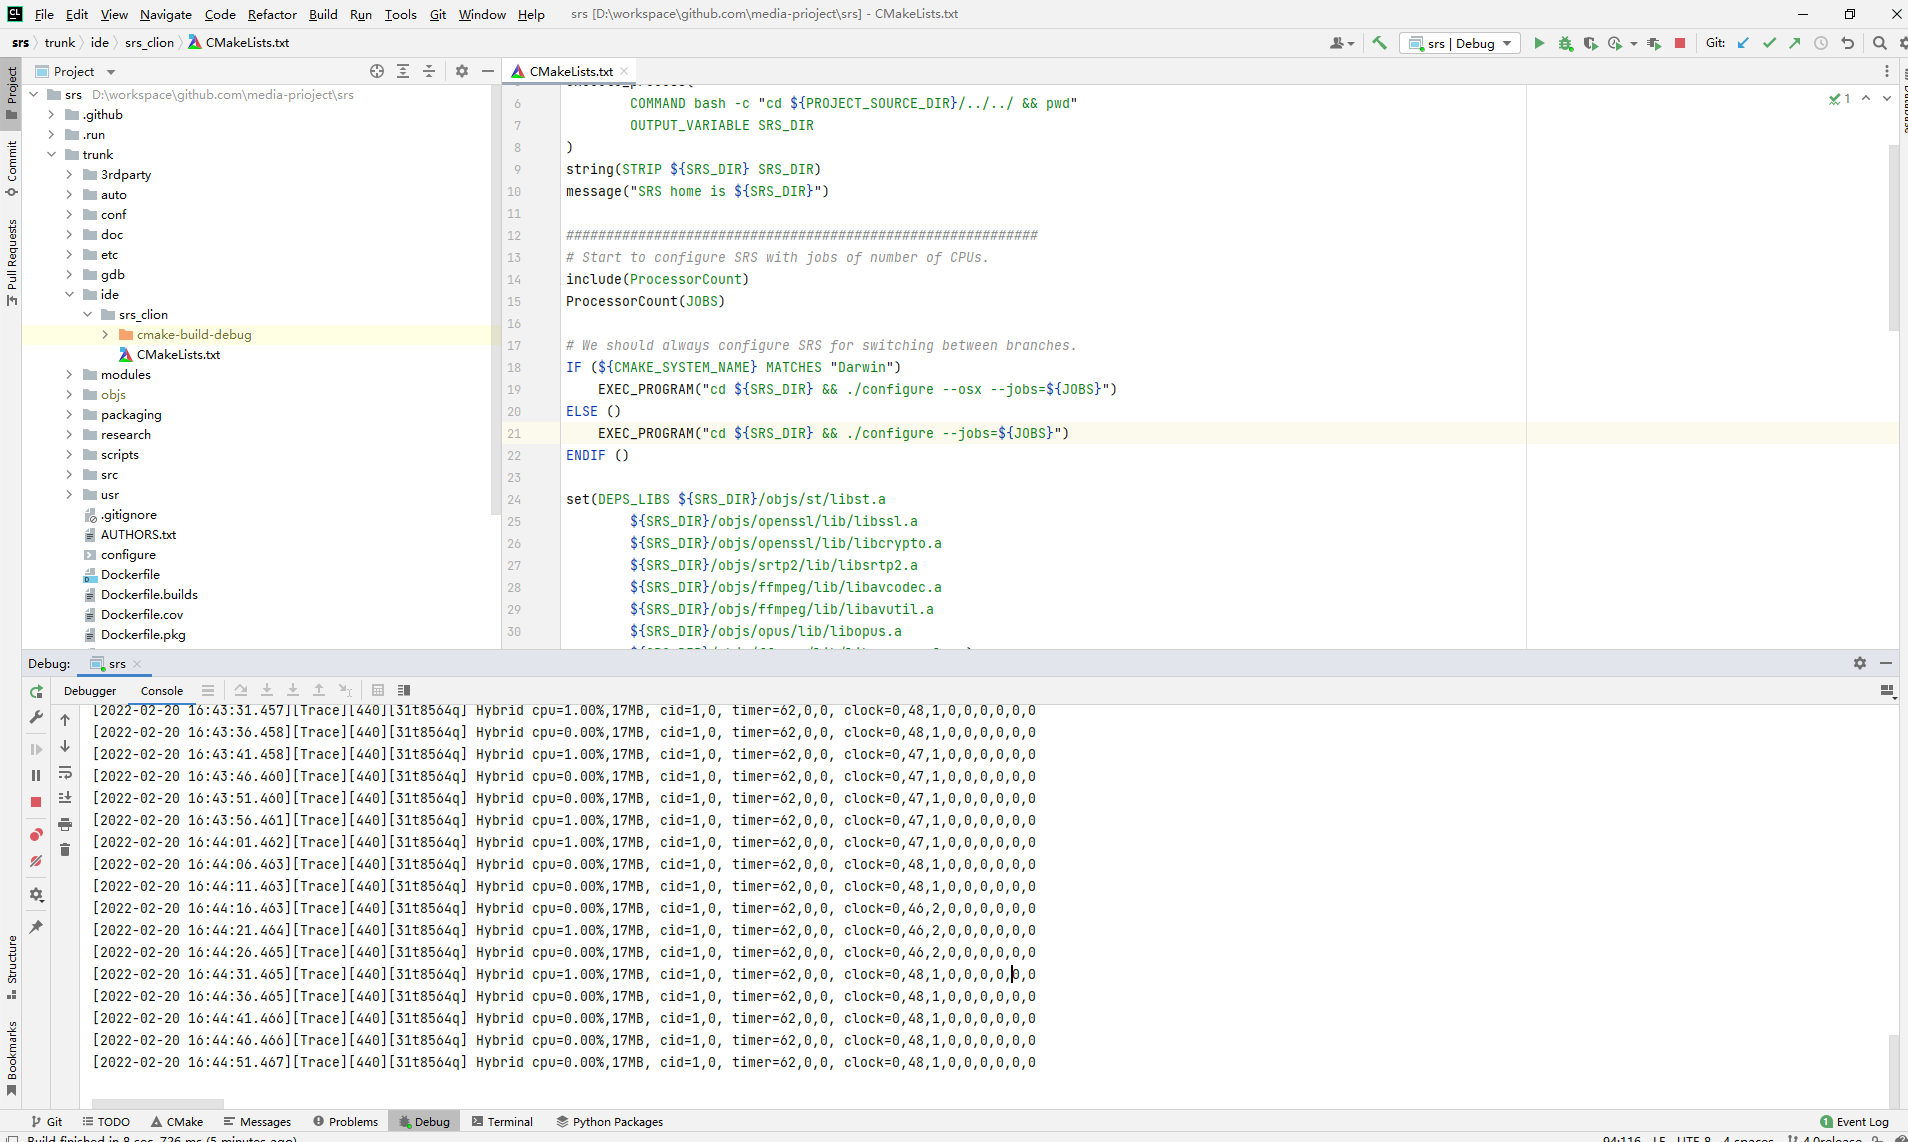Image resolution: width=1908 pixels, height=1142 pixels.
Task: Select the Console tab
Action: coord(162,691)
